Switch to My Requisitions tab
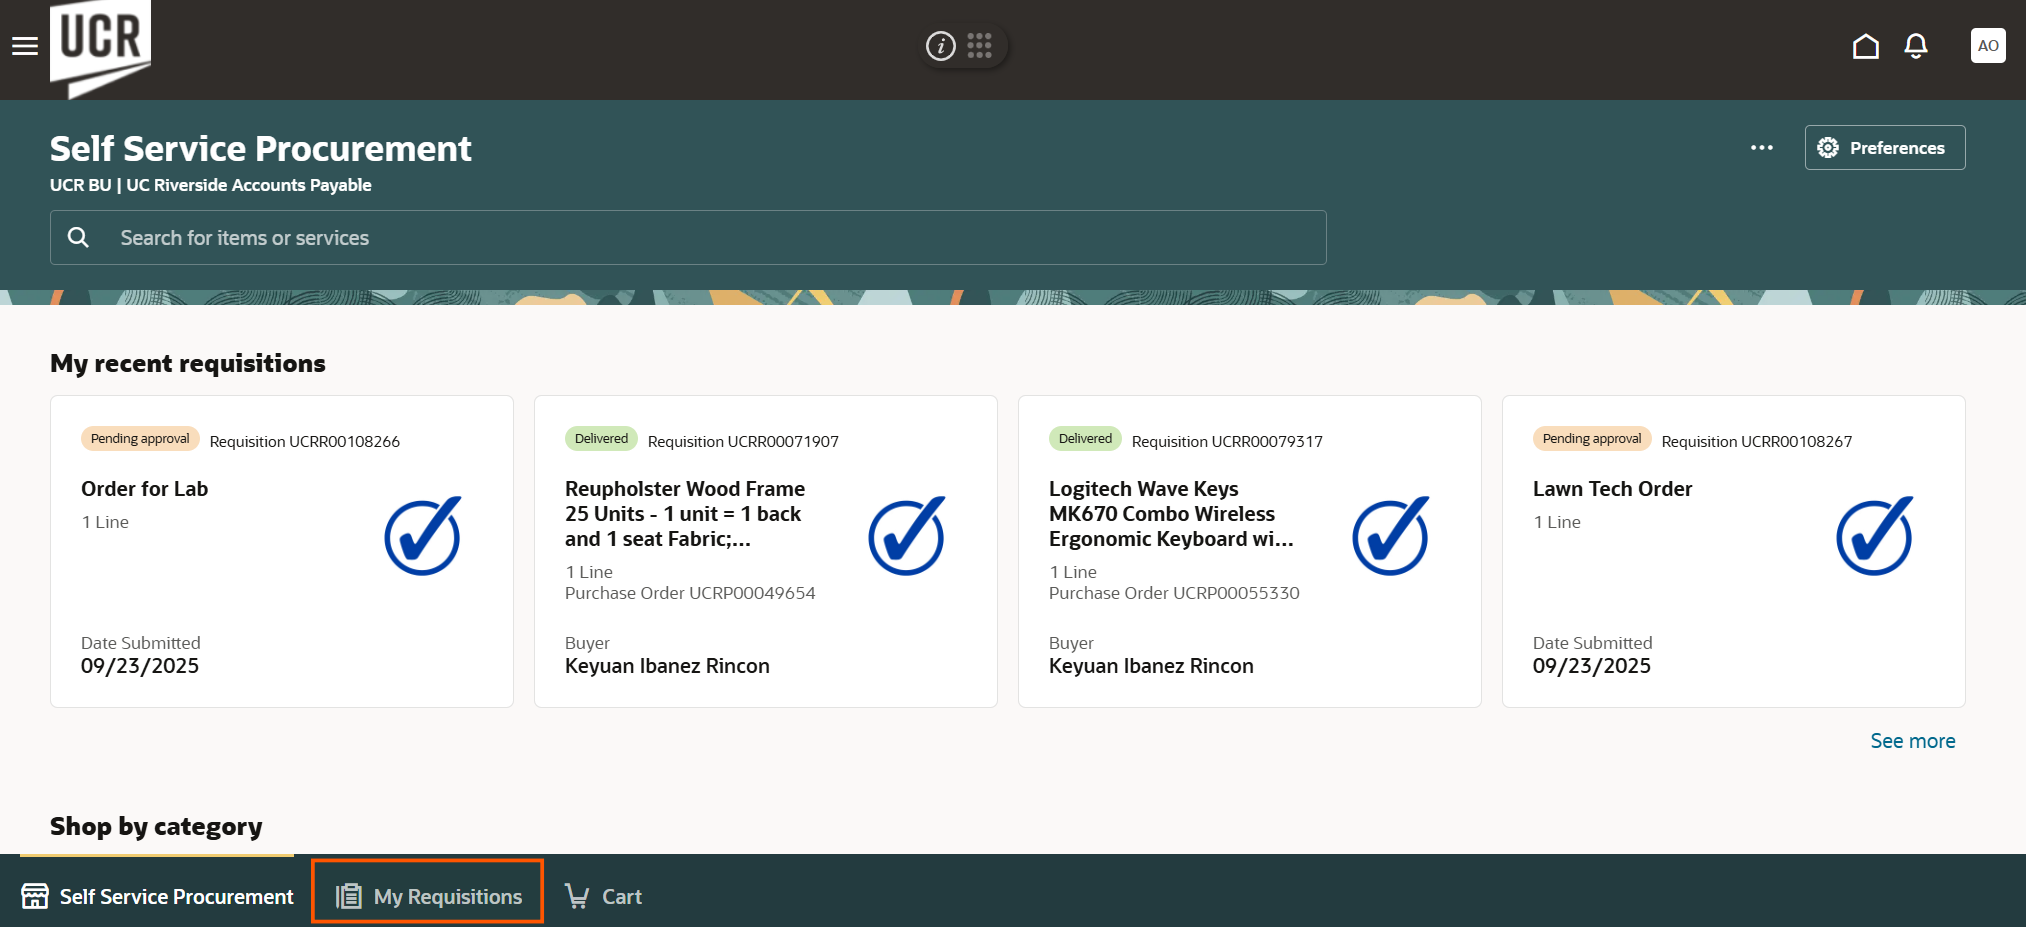 [x=428, y=896]
